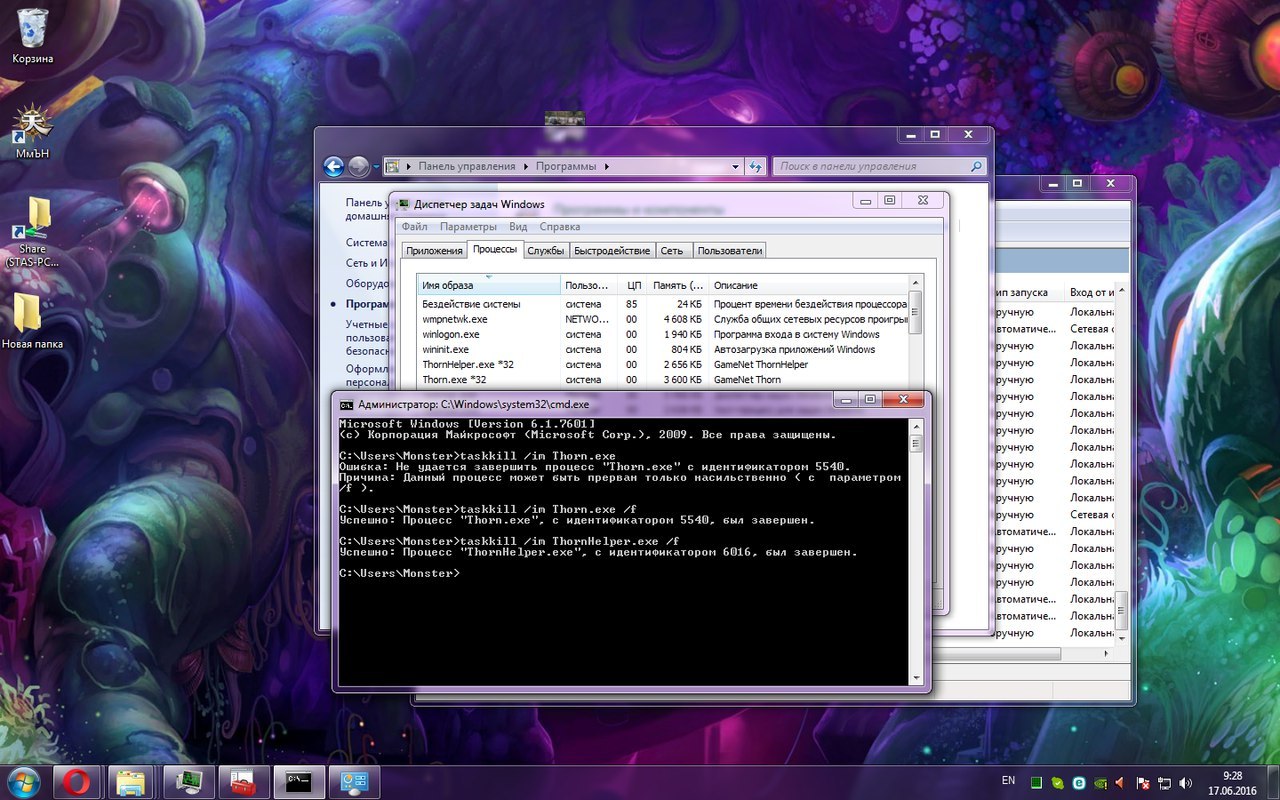Click the magnifier icon in the search box

(x=976, y=167)
